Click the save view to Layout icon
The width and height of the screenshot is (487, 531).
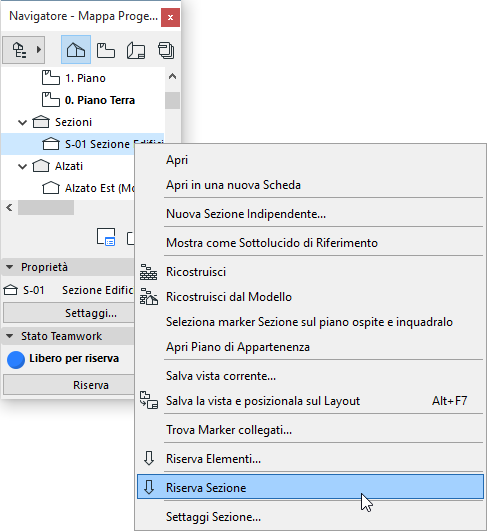tap(149, 400)
